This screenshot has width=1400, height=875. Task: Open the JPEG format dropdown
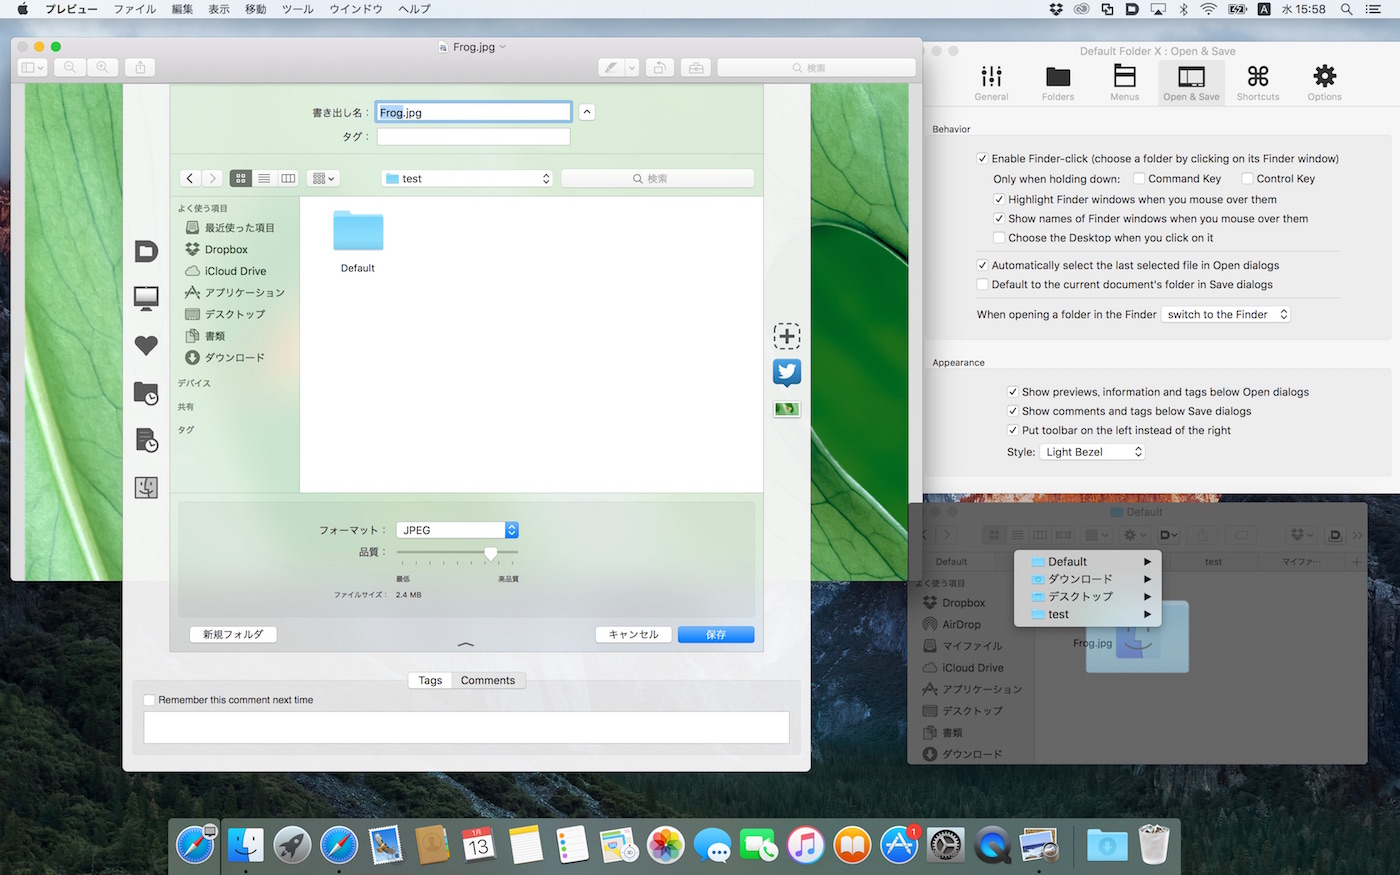pos(457,530)
